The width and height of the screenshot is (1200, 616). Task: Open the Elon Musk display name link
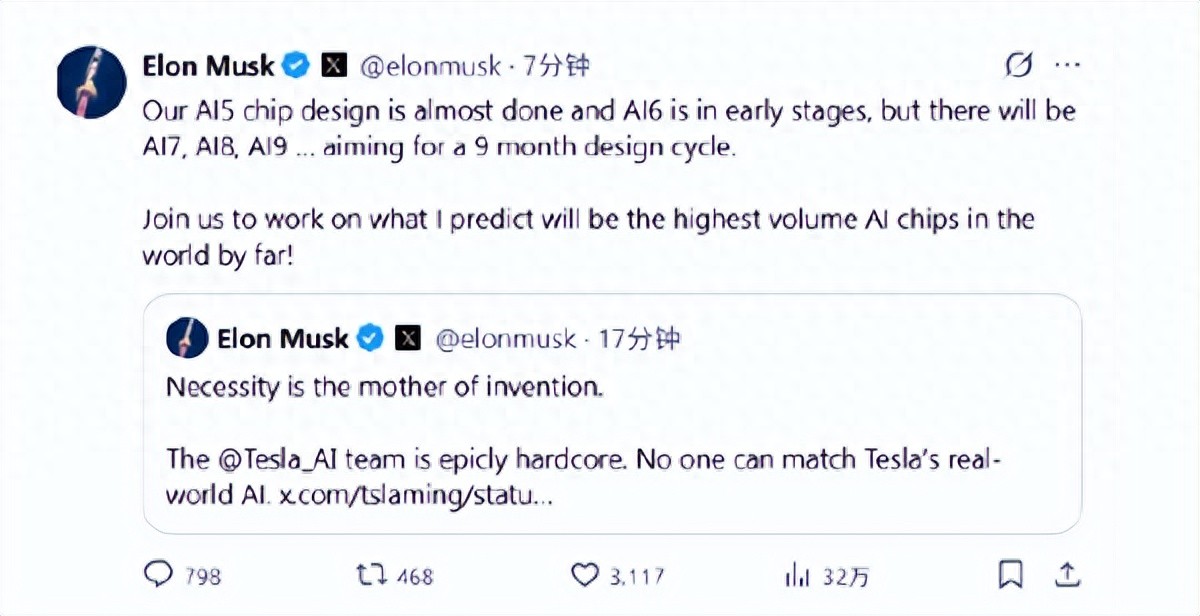(x=209, y=67)
